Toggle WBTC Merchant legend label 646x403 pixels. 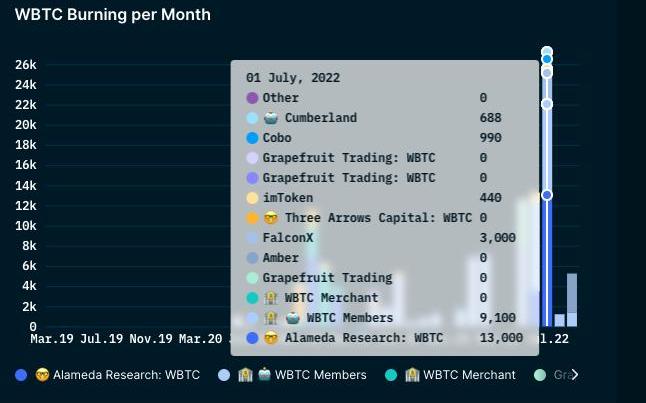(x=469, y=375)
